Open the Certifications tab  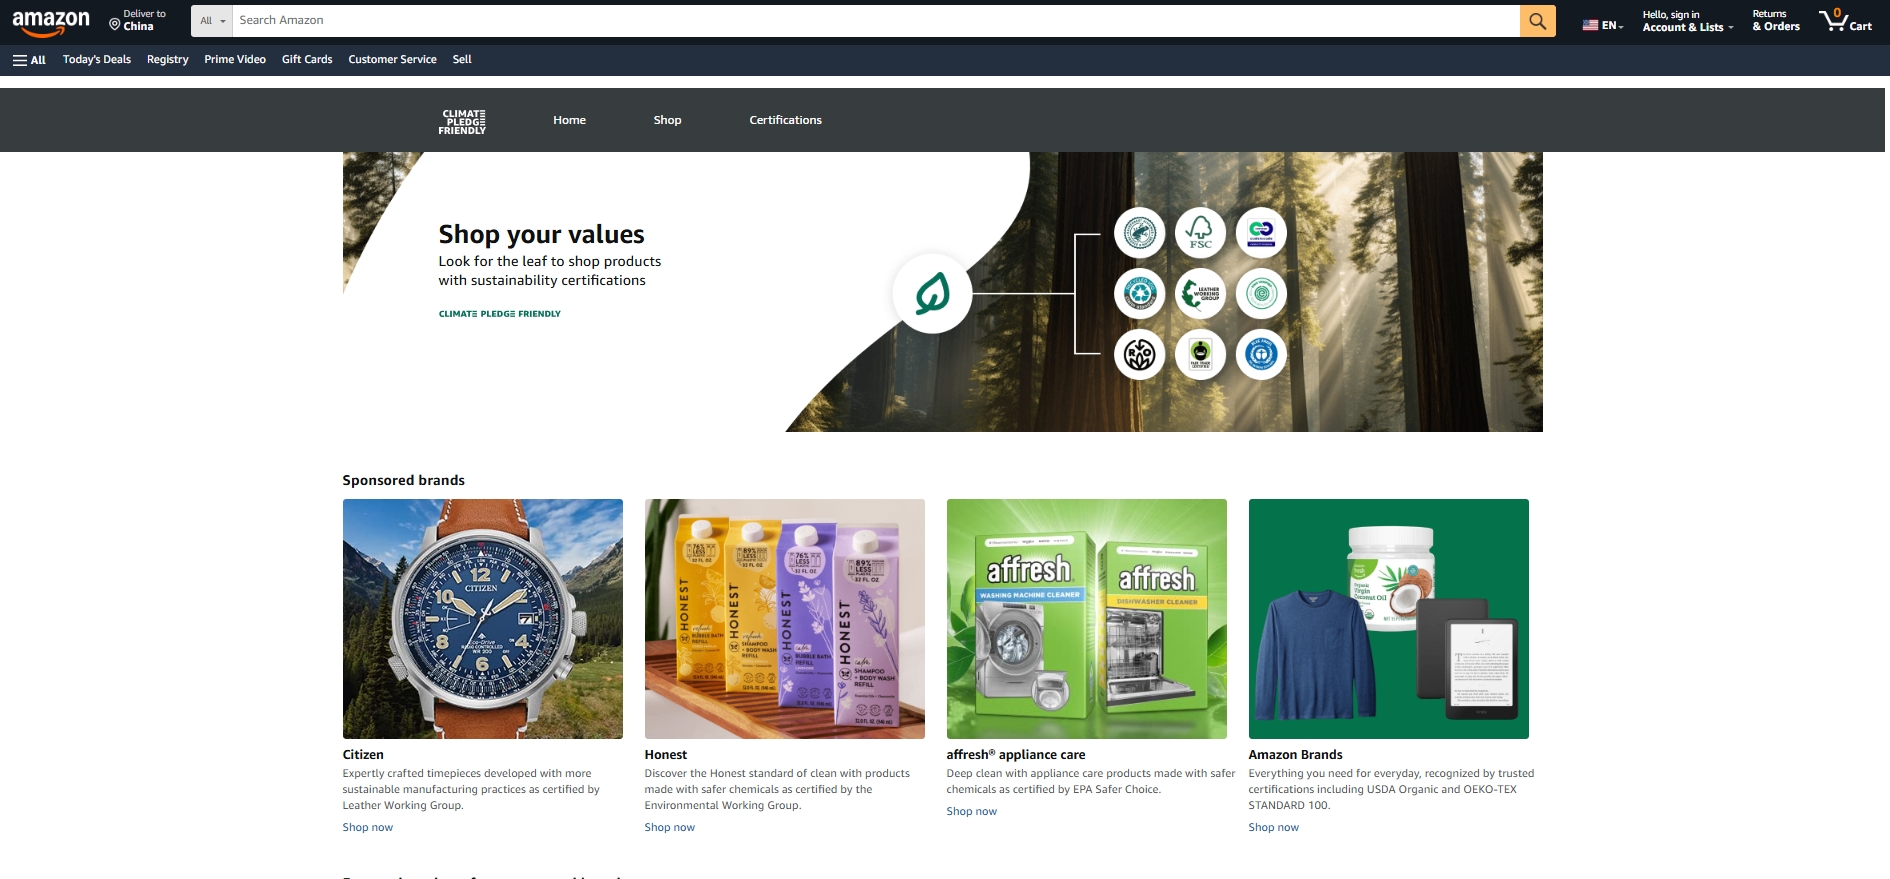(785, 120)
